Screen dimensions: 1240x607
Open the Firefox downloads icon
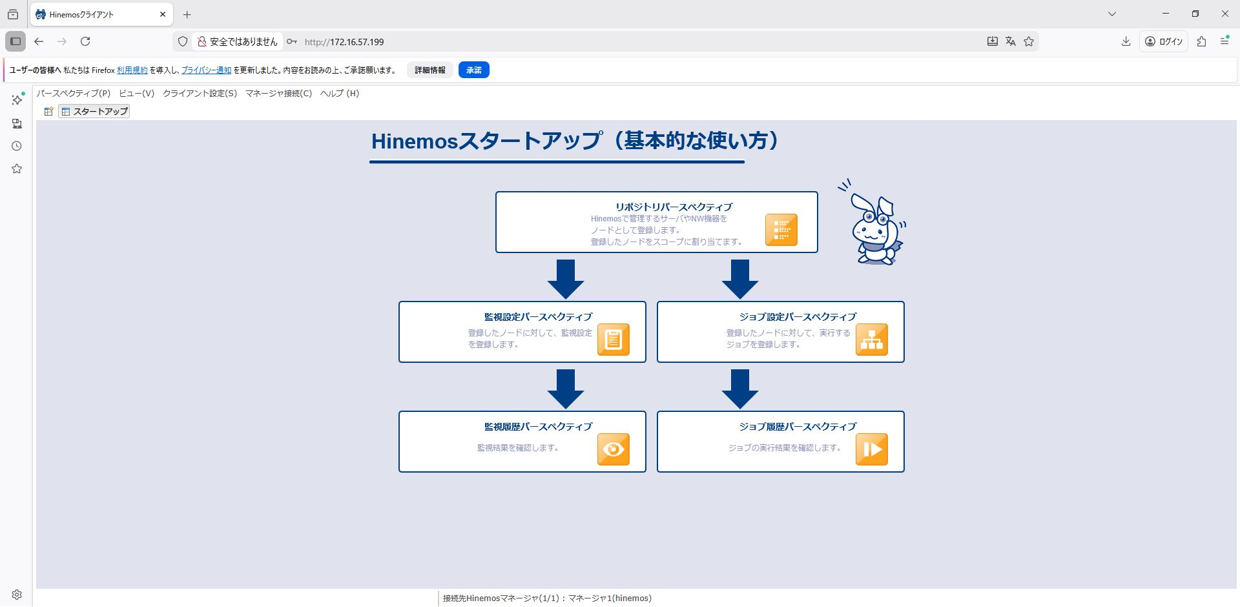pyautogui.click(x=1125, y=42)
